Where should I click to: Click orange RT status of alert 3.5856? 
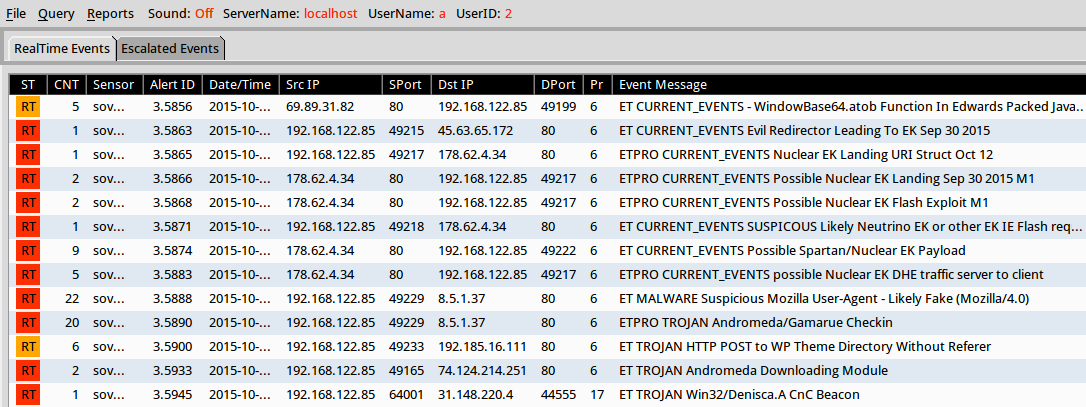(28, 107)
